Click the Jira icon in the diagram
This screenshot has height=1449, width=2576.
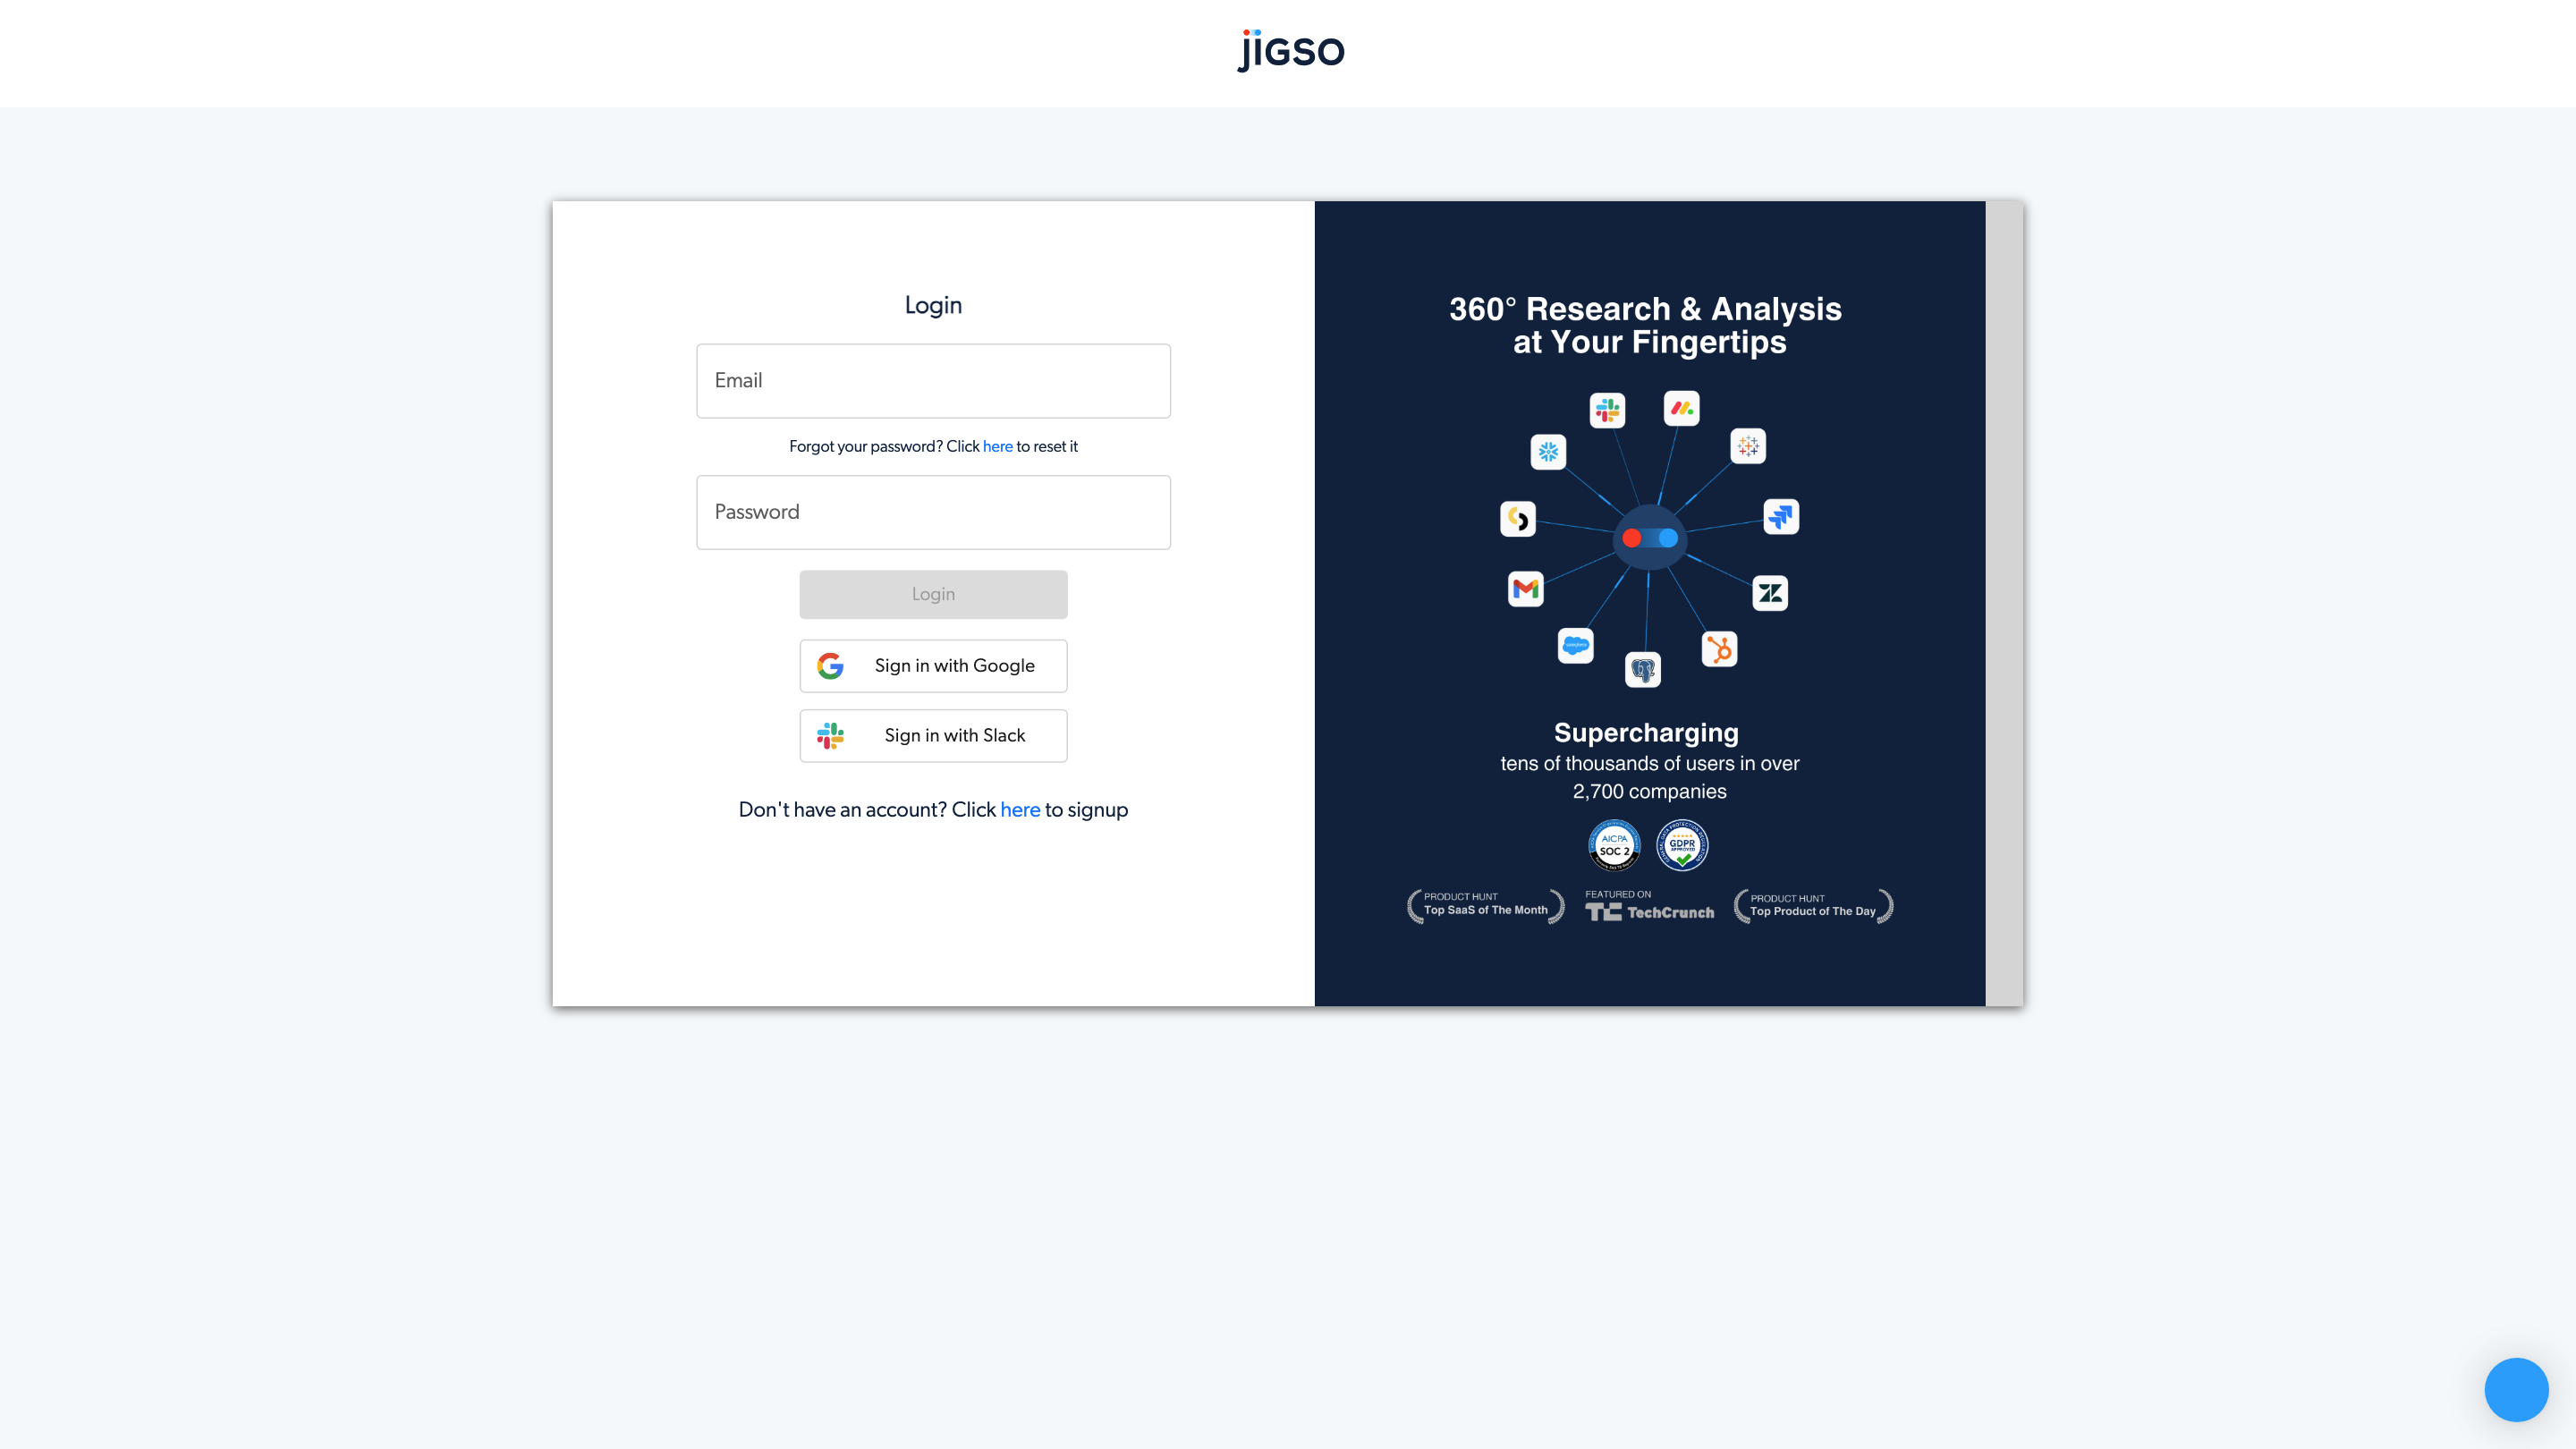point(1780,517)
